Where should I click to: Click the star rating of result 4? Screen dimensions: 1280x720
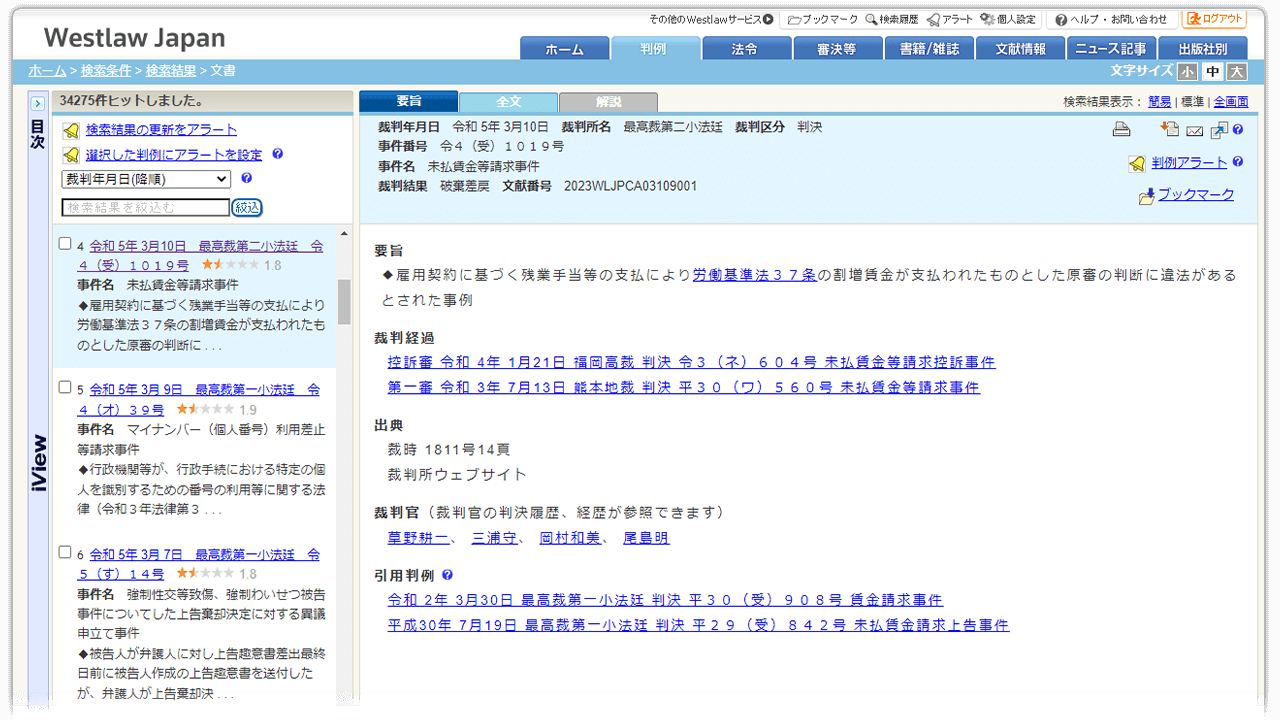(228, 265)
